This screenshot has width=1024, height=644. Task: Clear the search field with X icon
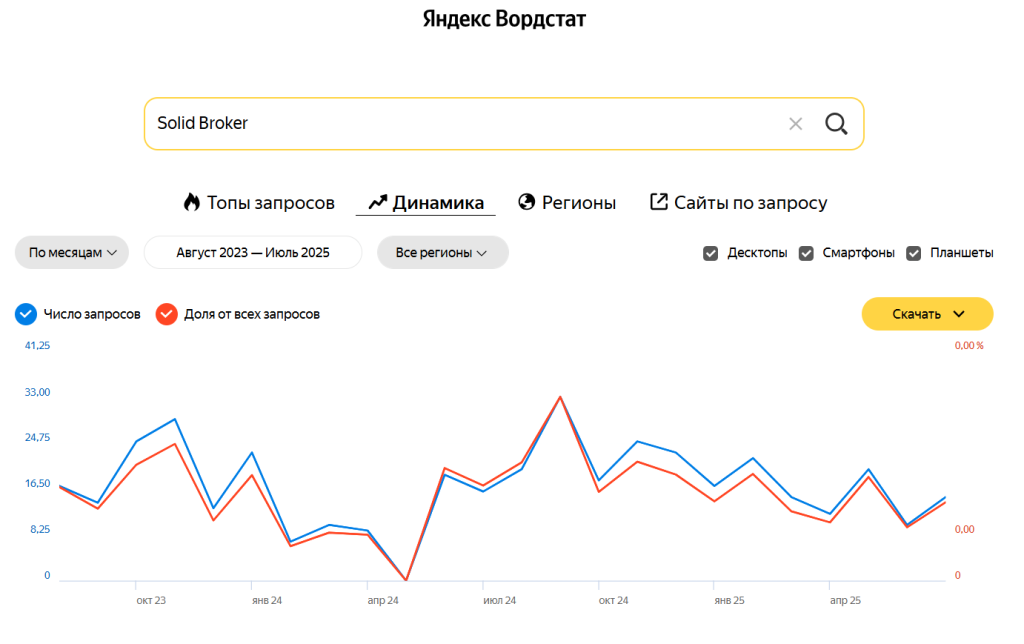(795, 124)
